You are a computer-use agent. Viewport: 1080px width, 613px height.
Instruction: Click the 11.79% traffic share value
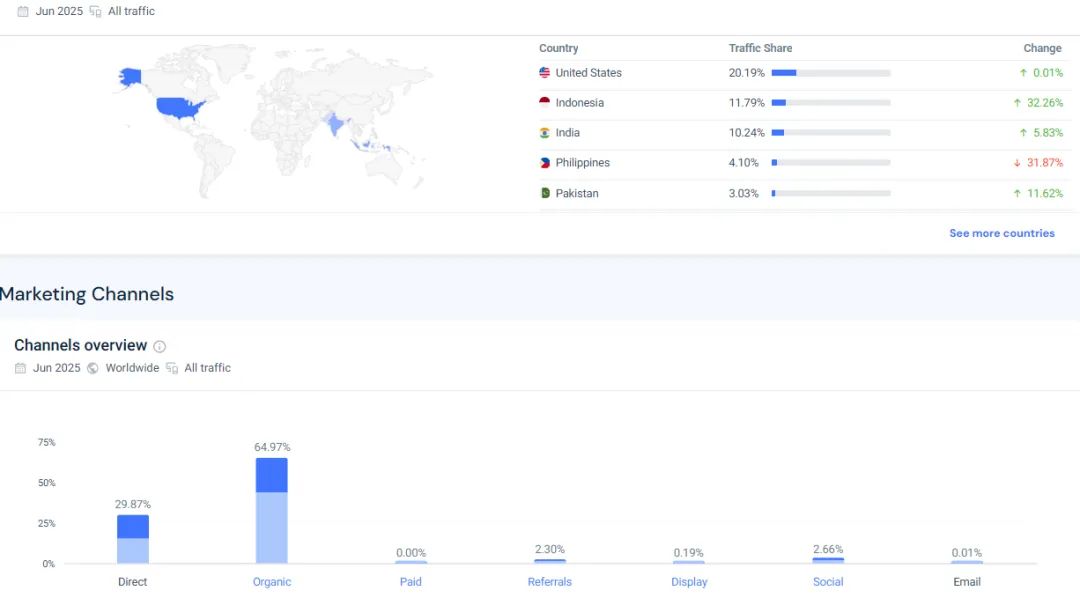pos(747,103)
